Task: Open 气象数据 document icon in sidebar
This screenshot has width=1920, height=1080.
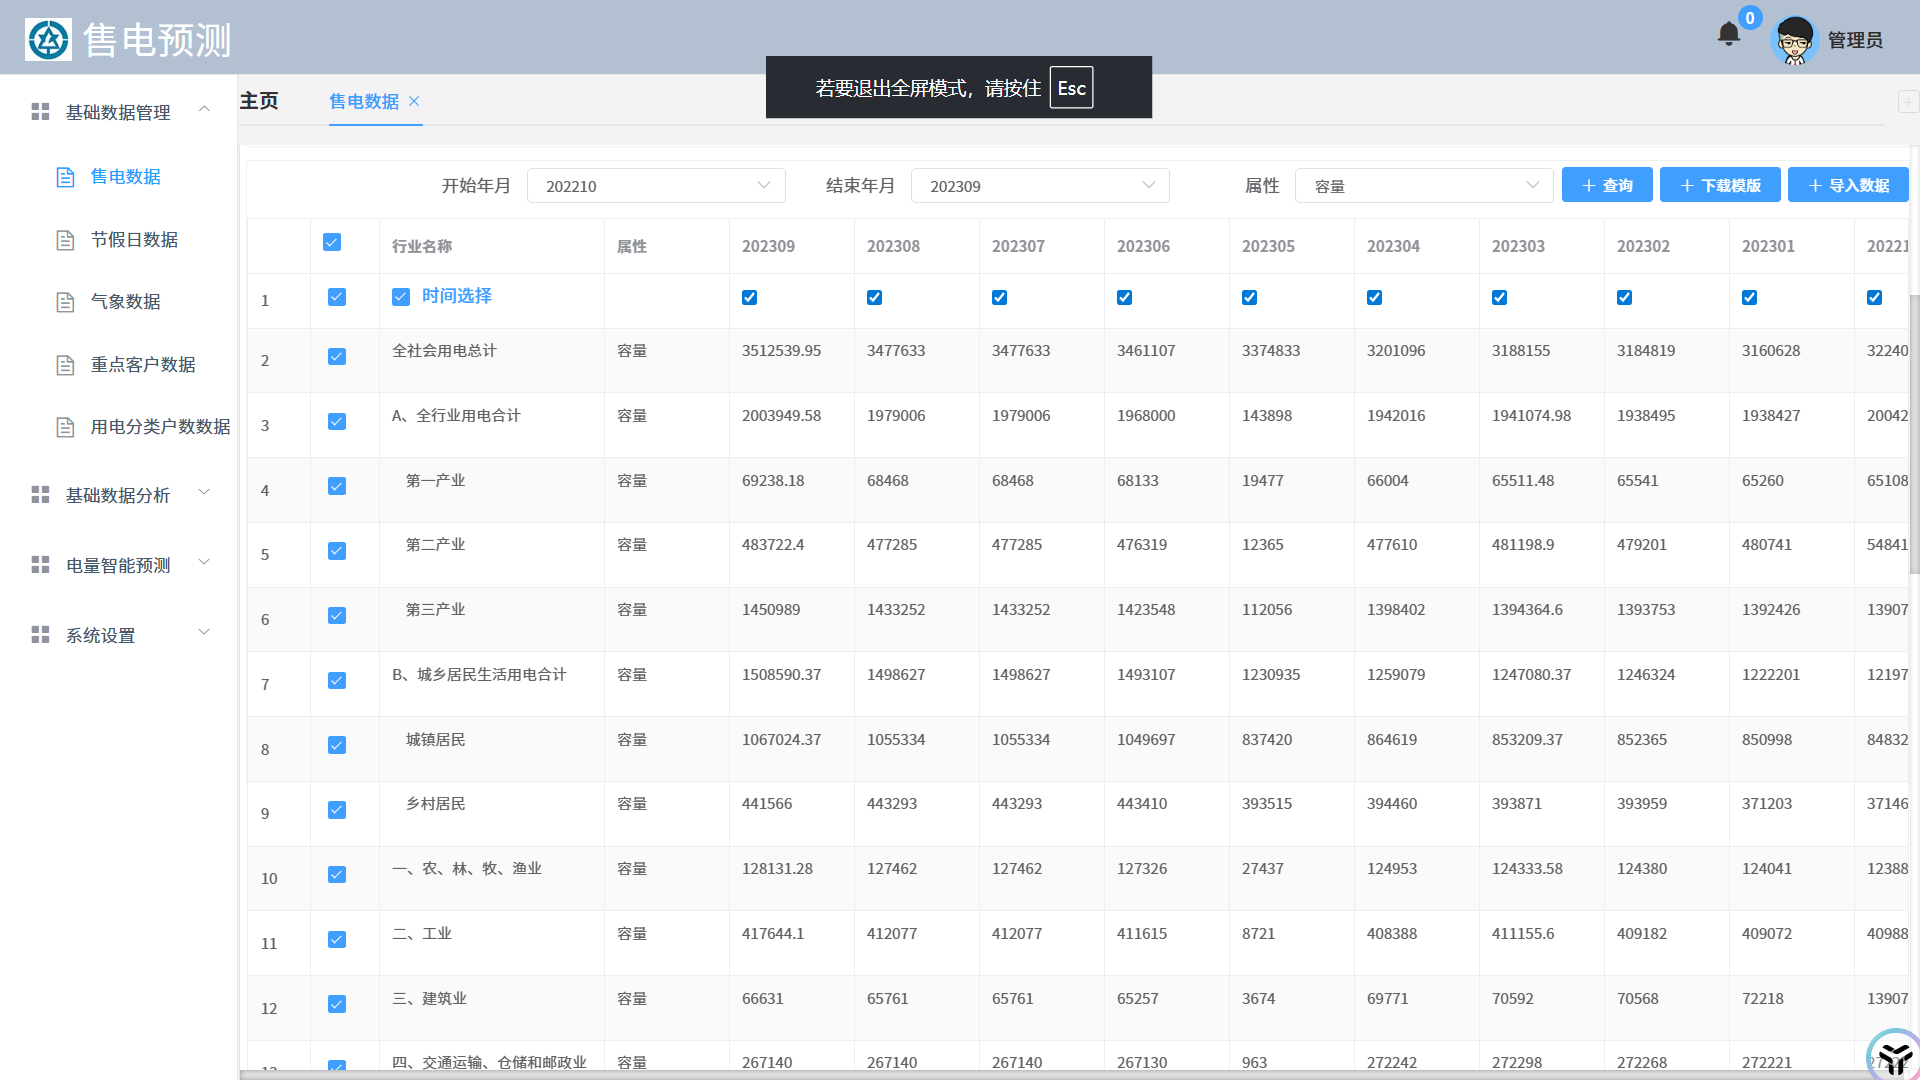Action: click(x=66, y=302)
